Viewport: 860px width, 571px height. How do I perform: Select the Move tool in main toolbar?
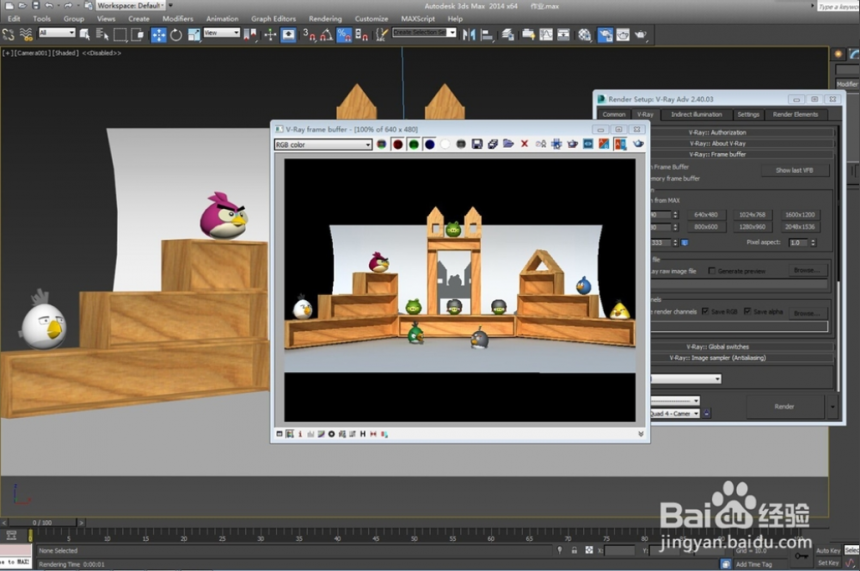point(158,35)
